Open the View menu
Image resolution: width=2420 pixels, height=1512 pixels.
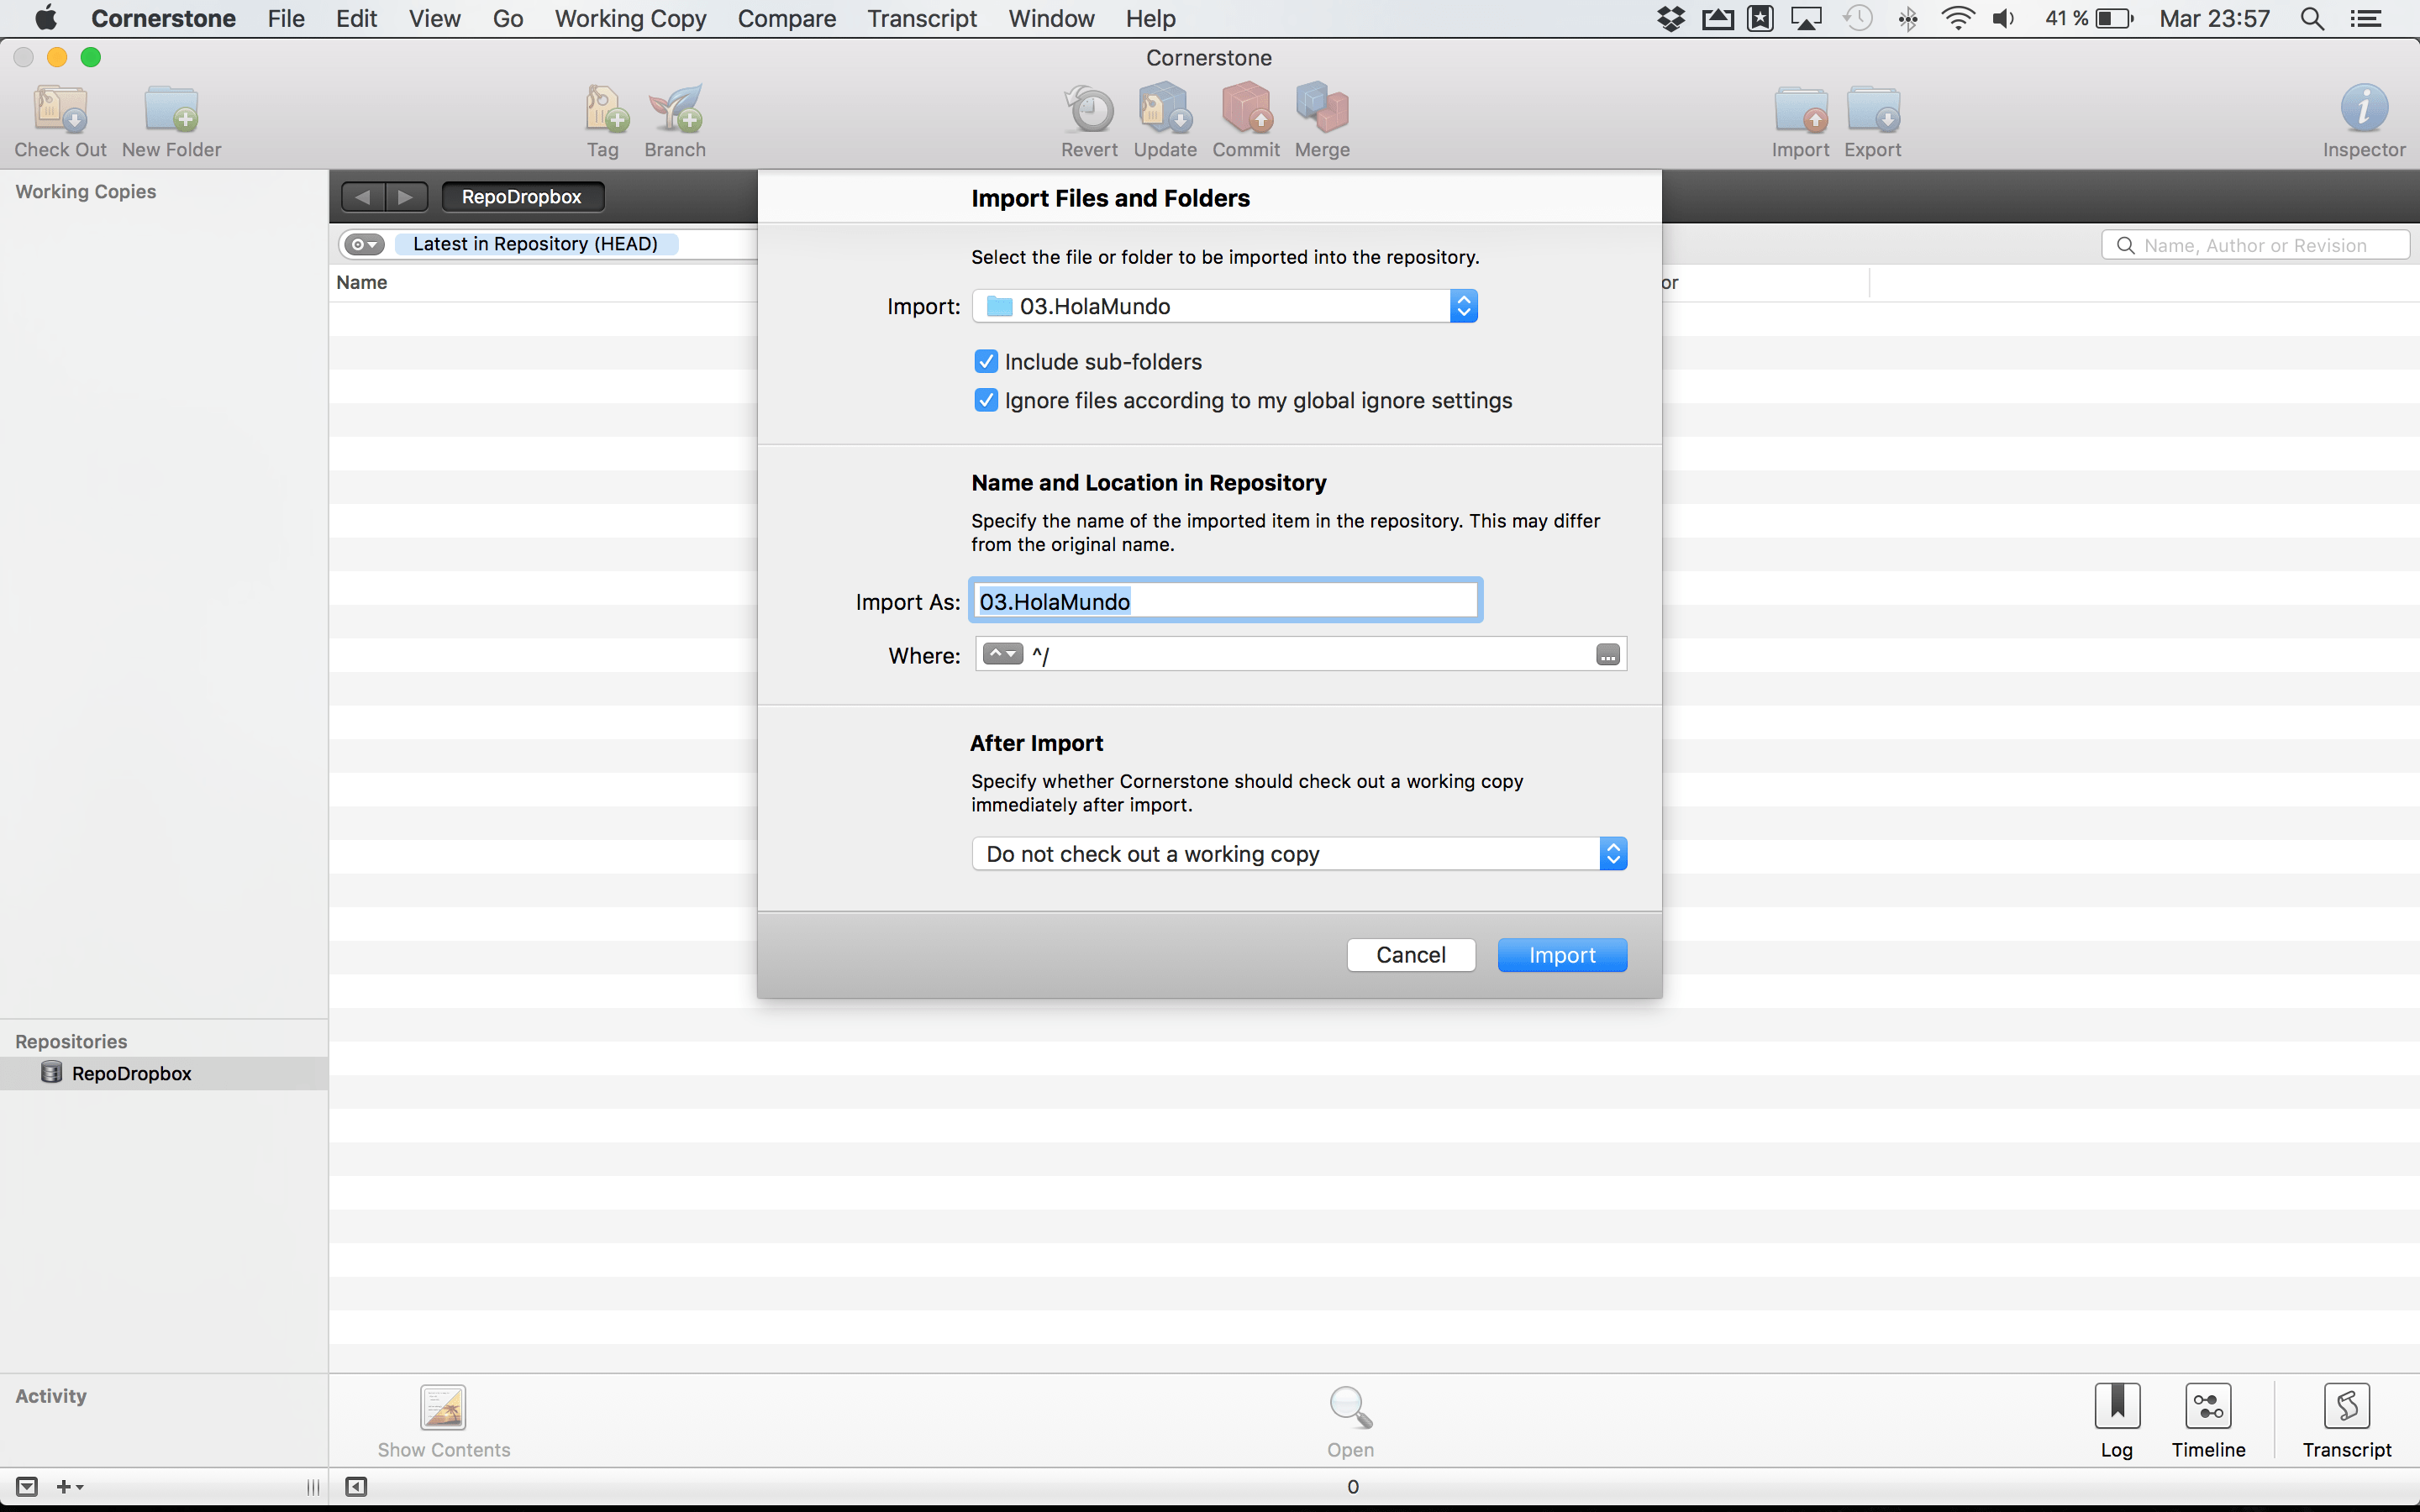(x=434, y=19)
